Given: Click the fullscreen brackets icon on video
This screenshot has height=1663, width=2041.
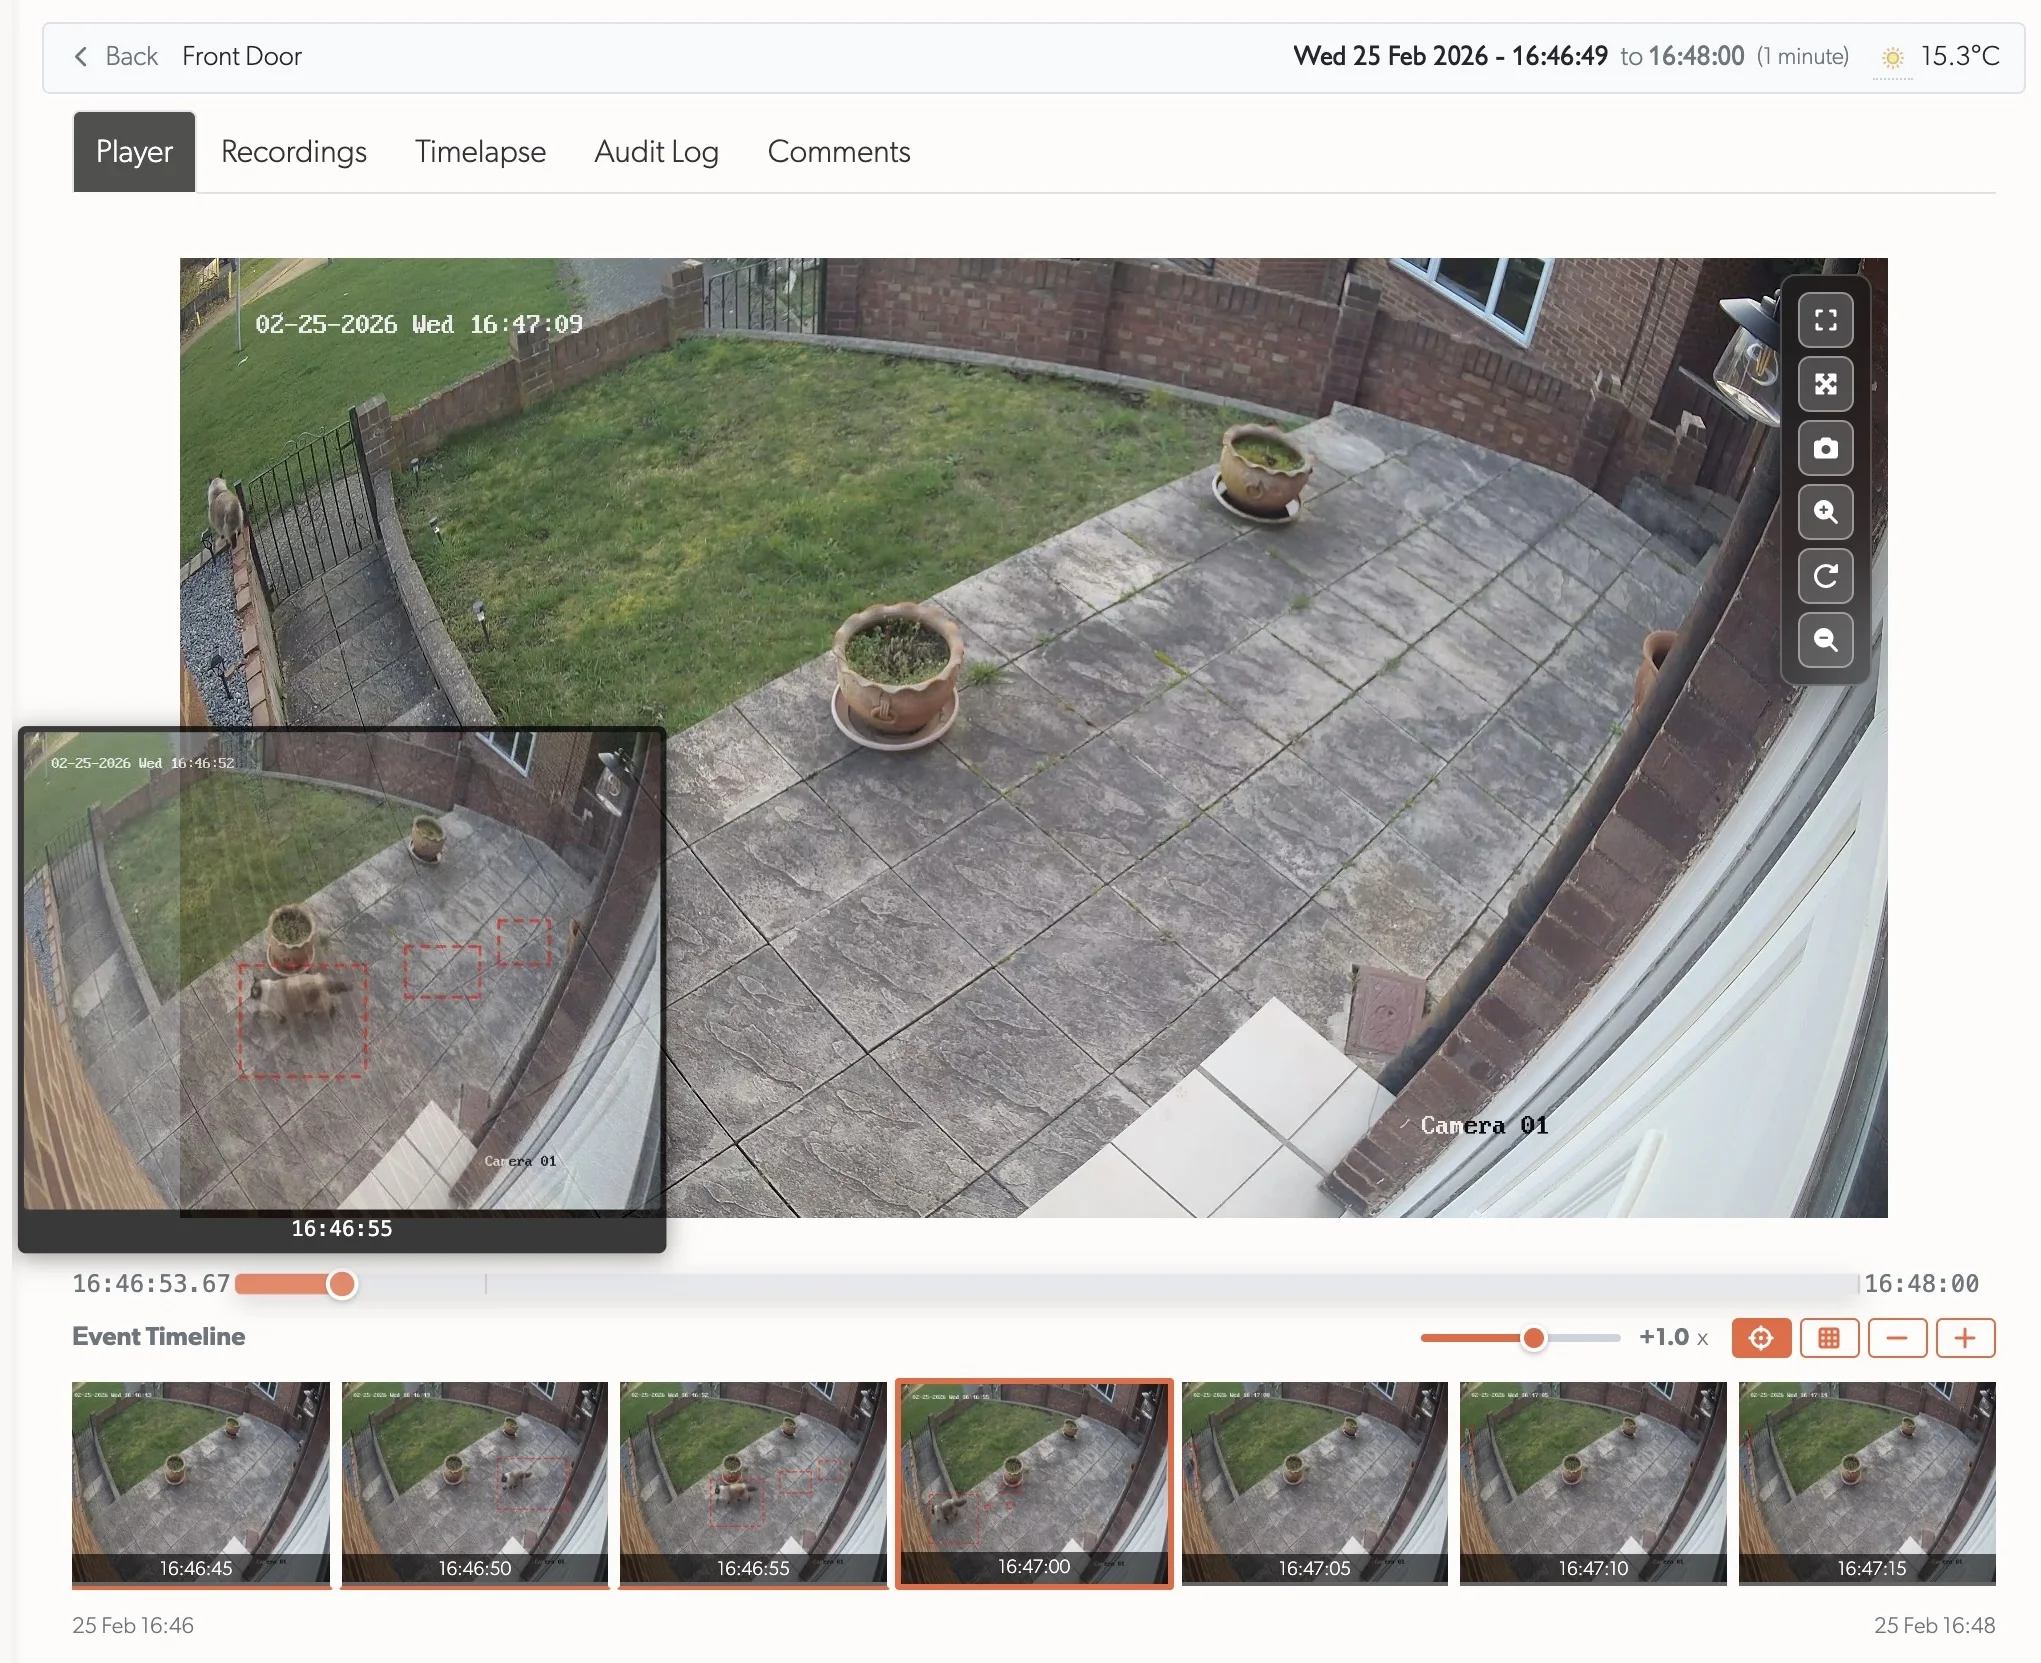Looking at the screenshot, I should pos(1825,320).
